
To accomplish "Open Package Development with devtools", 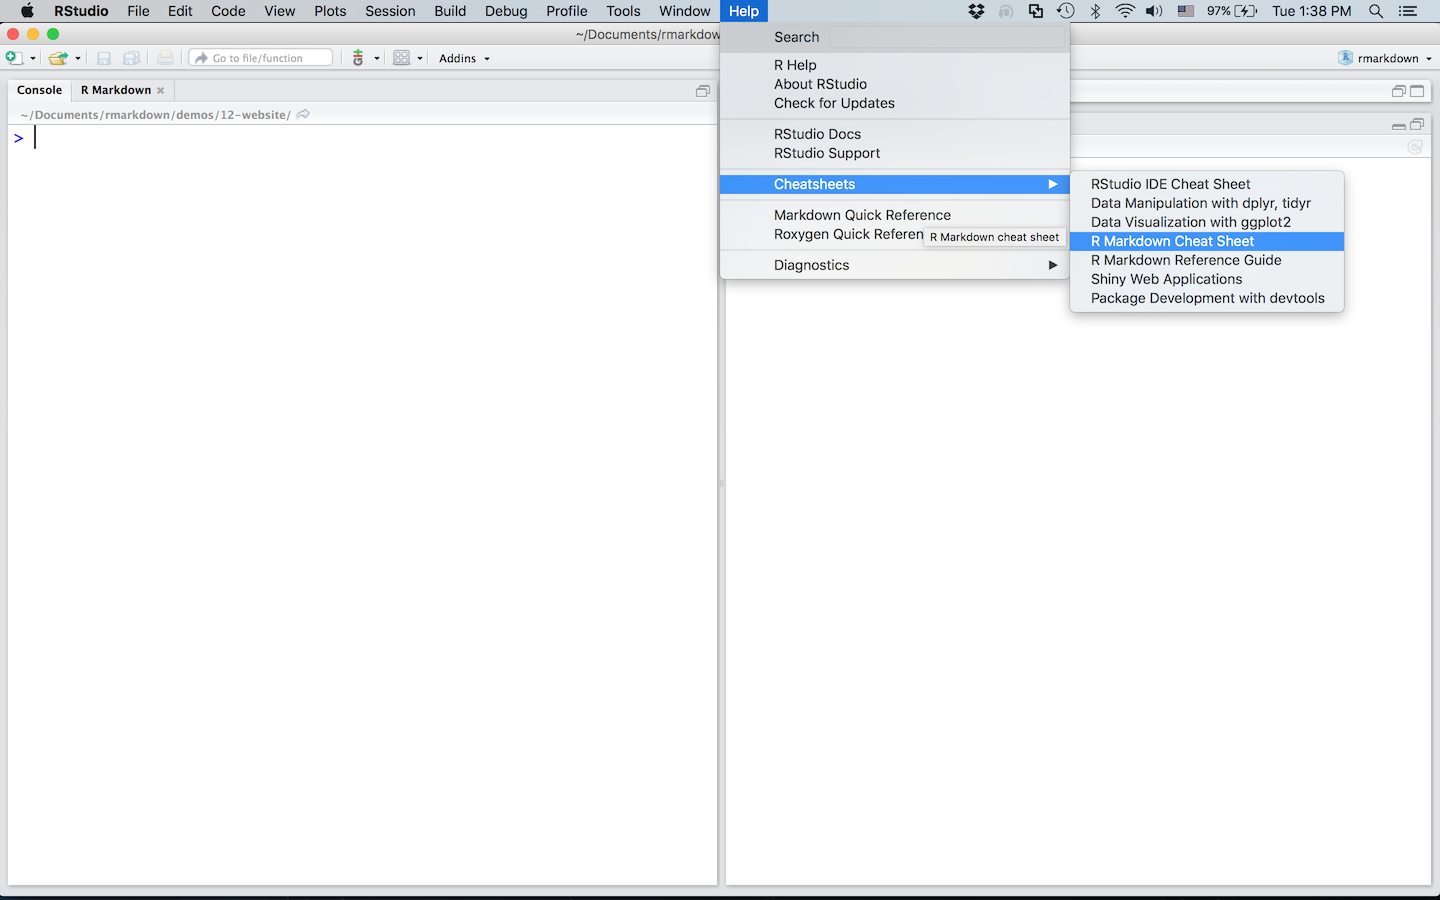I will pos(1207,298).
